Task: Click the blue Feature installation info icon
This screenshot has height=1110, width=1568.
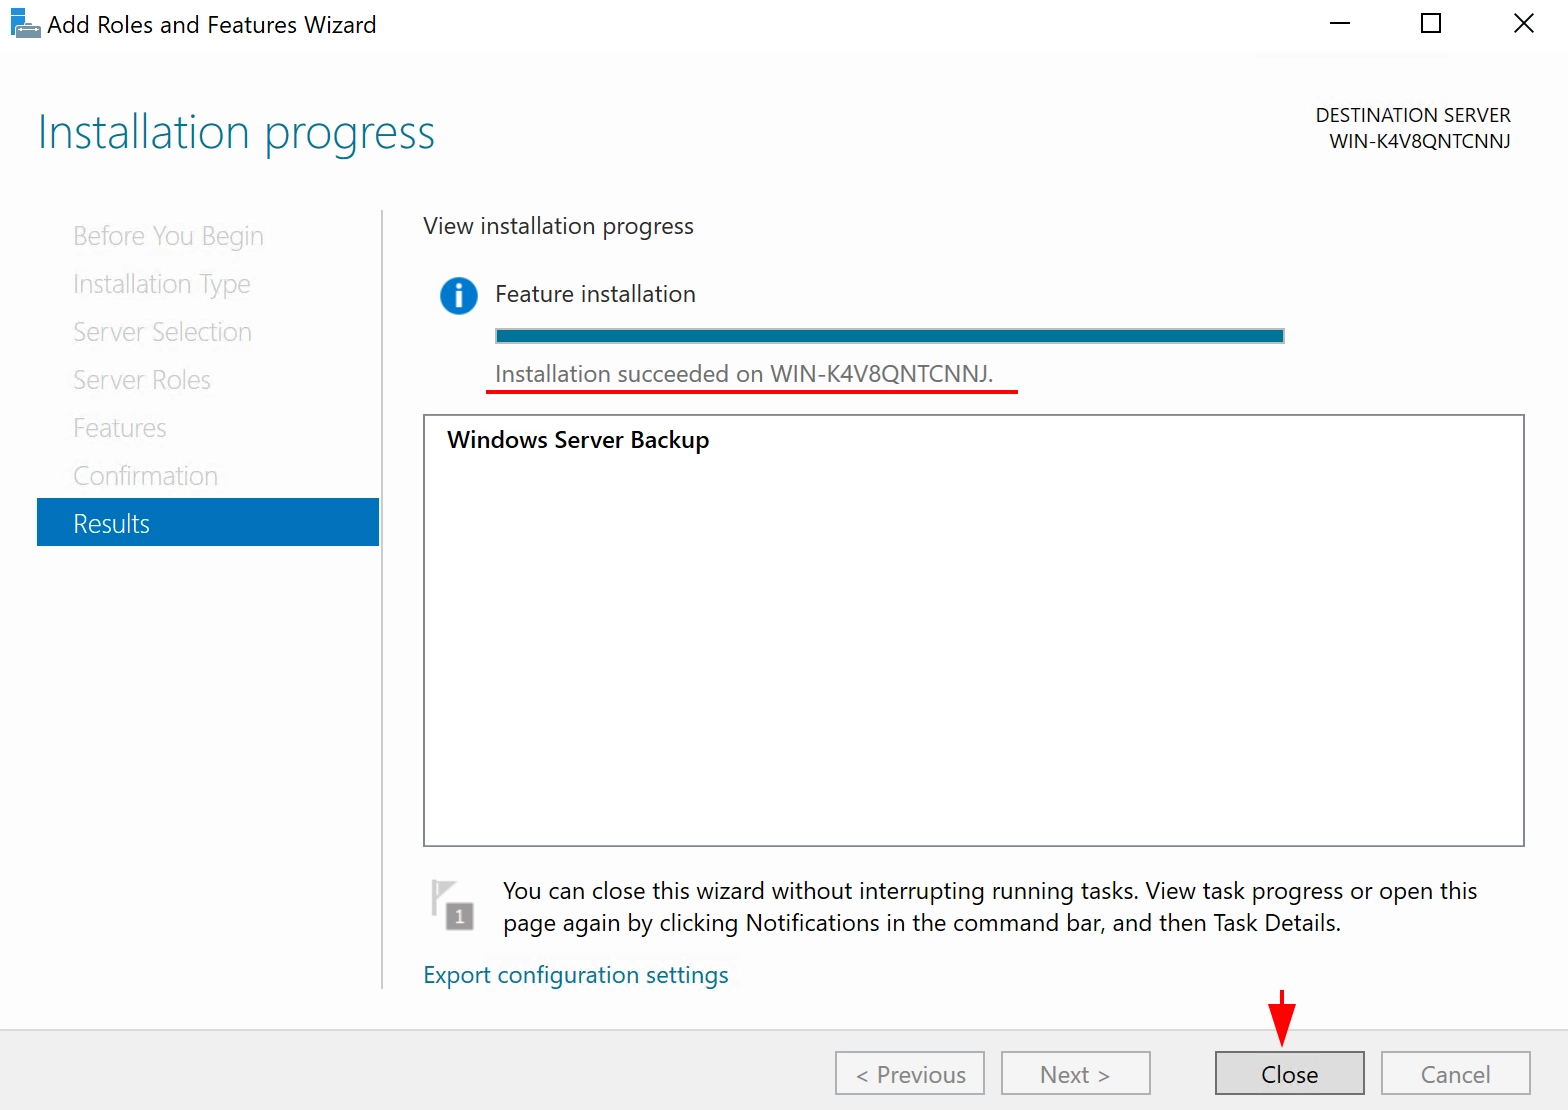Action: click(459, 295)
